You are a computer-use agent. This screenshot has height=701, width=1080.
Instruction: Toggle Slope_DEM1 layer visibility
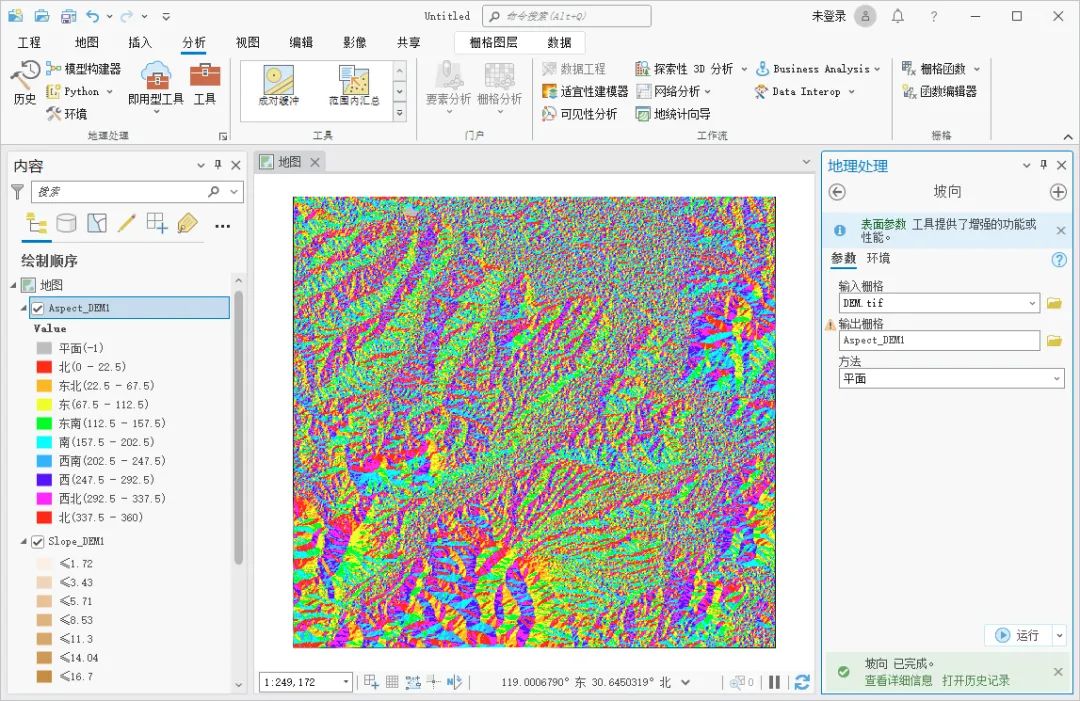pyautogui.click(x=38, y=541)
